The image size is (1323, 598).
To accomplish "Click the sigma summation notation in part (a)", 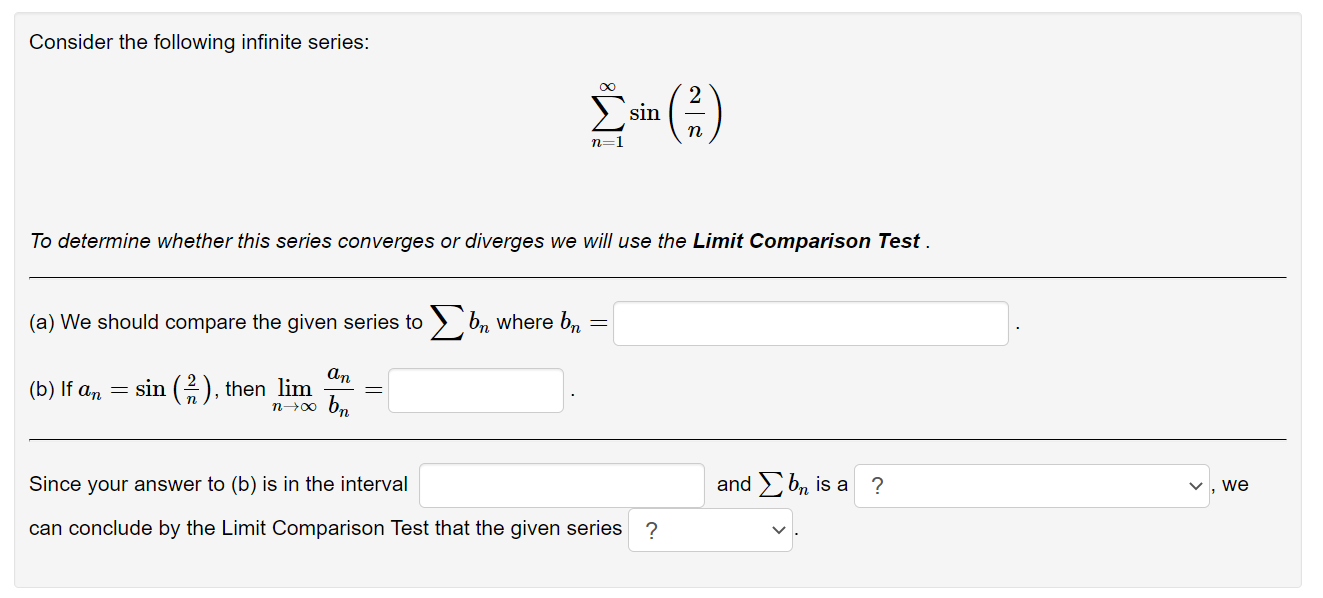I will tap(447, 322).
